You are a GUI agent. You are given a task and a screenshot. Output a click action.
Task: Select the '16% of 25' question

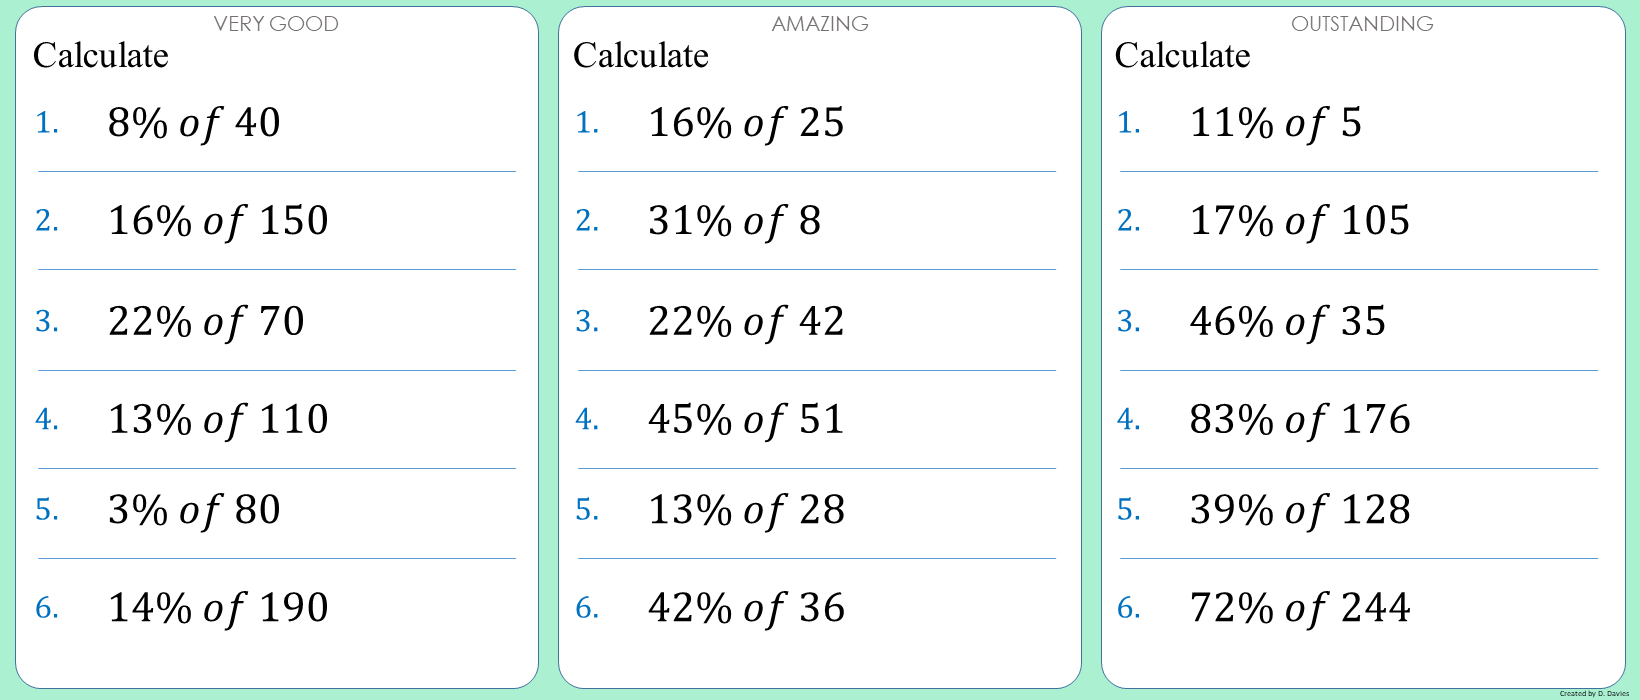746,123
